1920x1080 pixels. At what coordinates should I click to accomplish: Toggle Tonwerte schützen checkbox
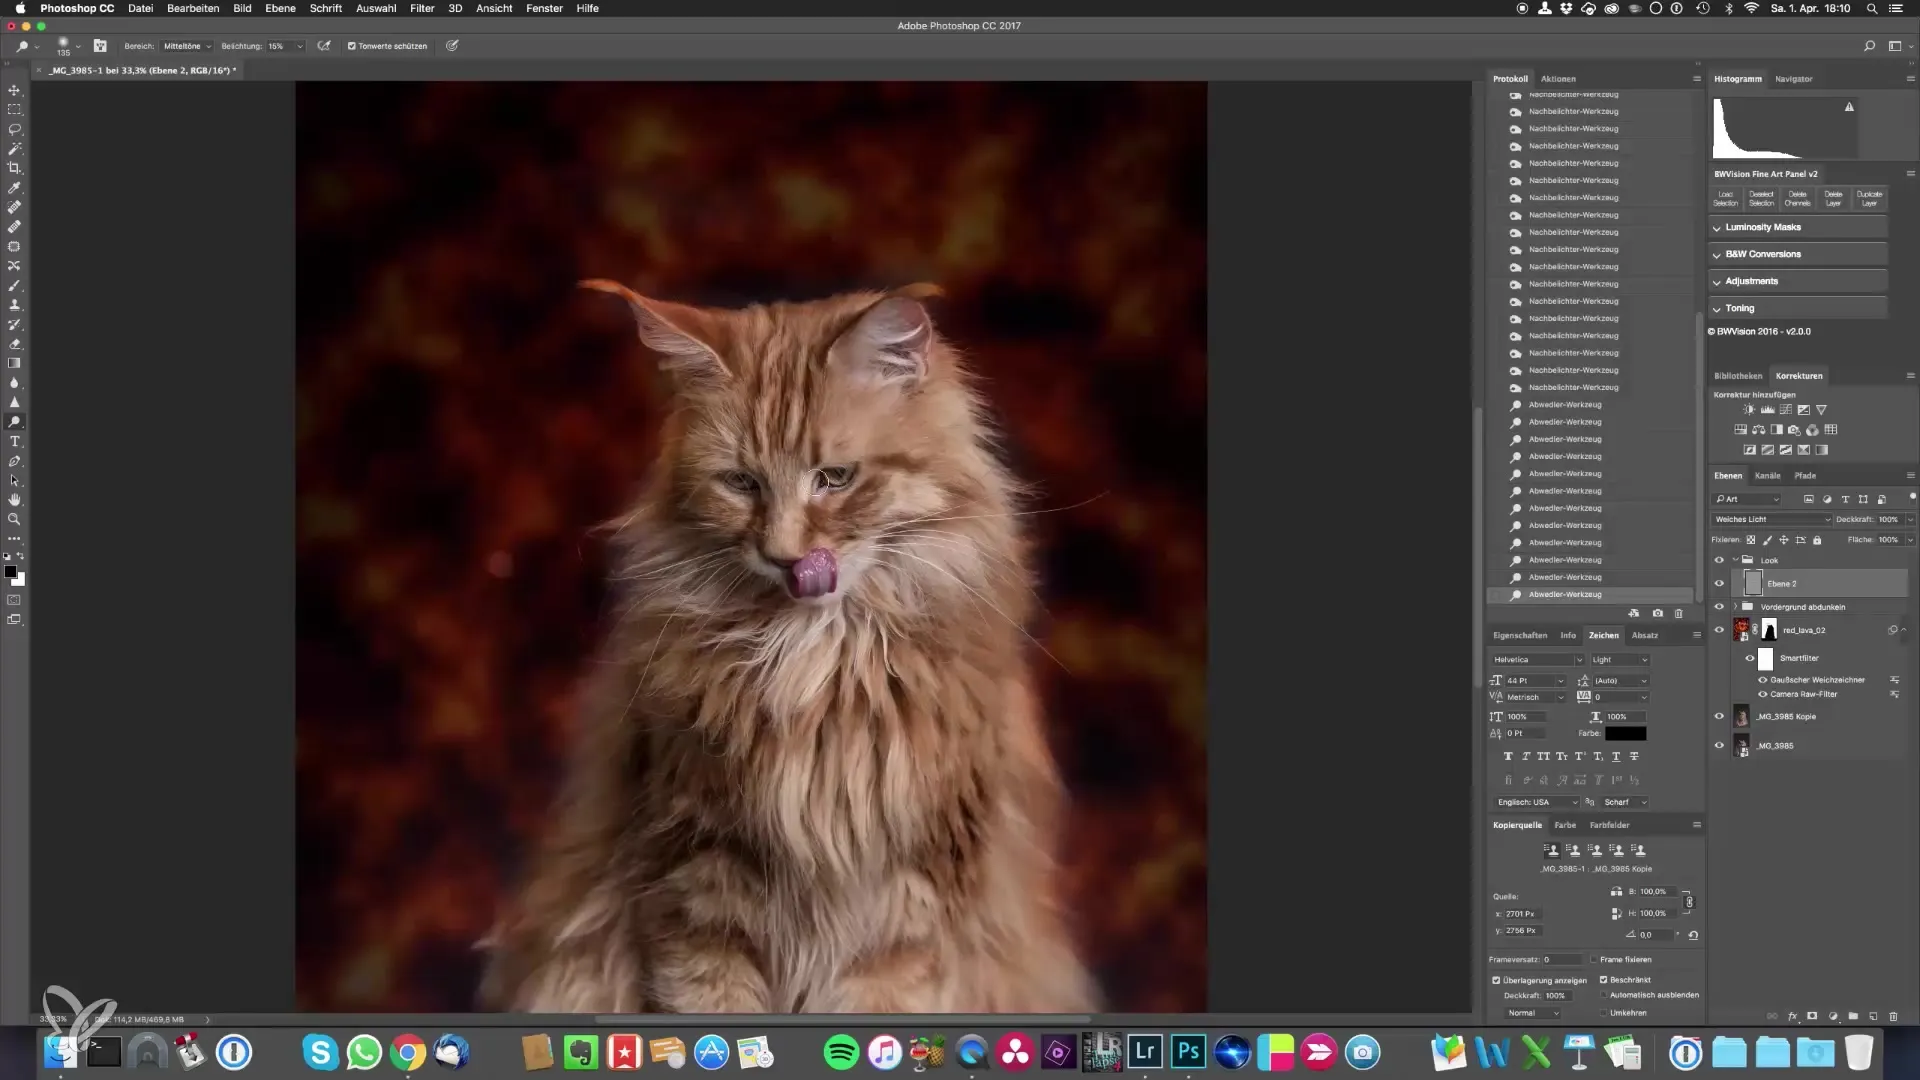[351, 46]
